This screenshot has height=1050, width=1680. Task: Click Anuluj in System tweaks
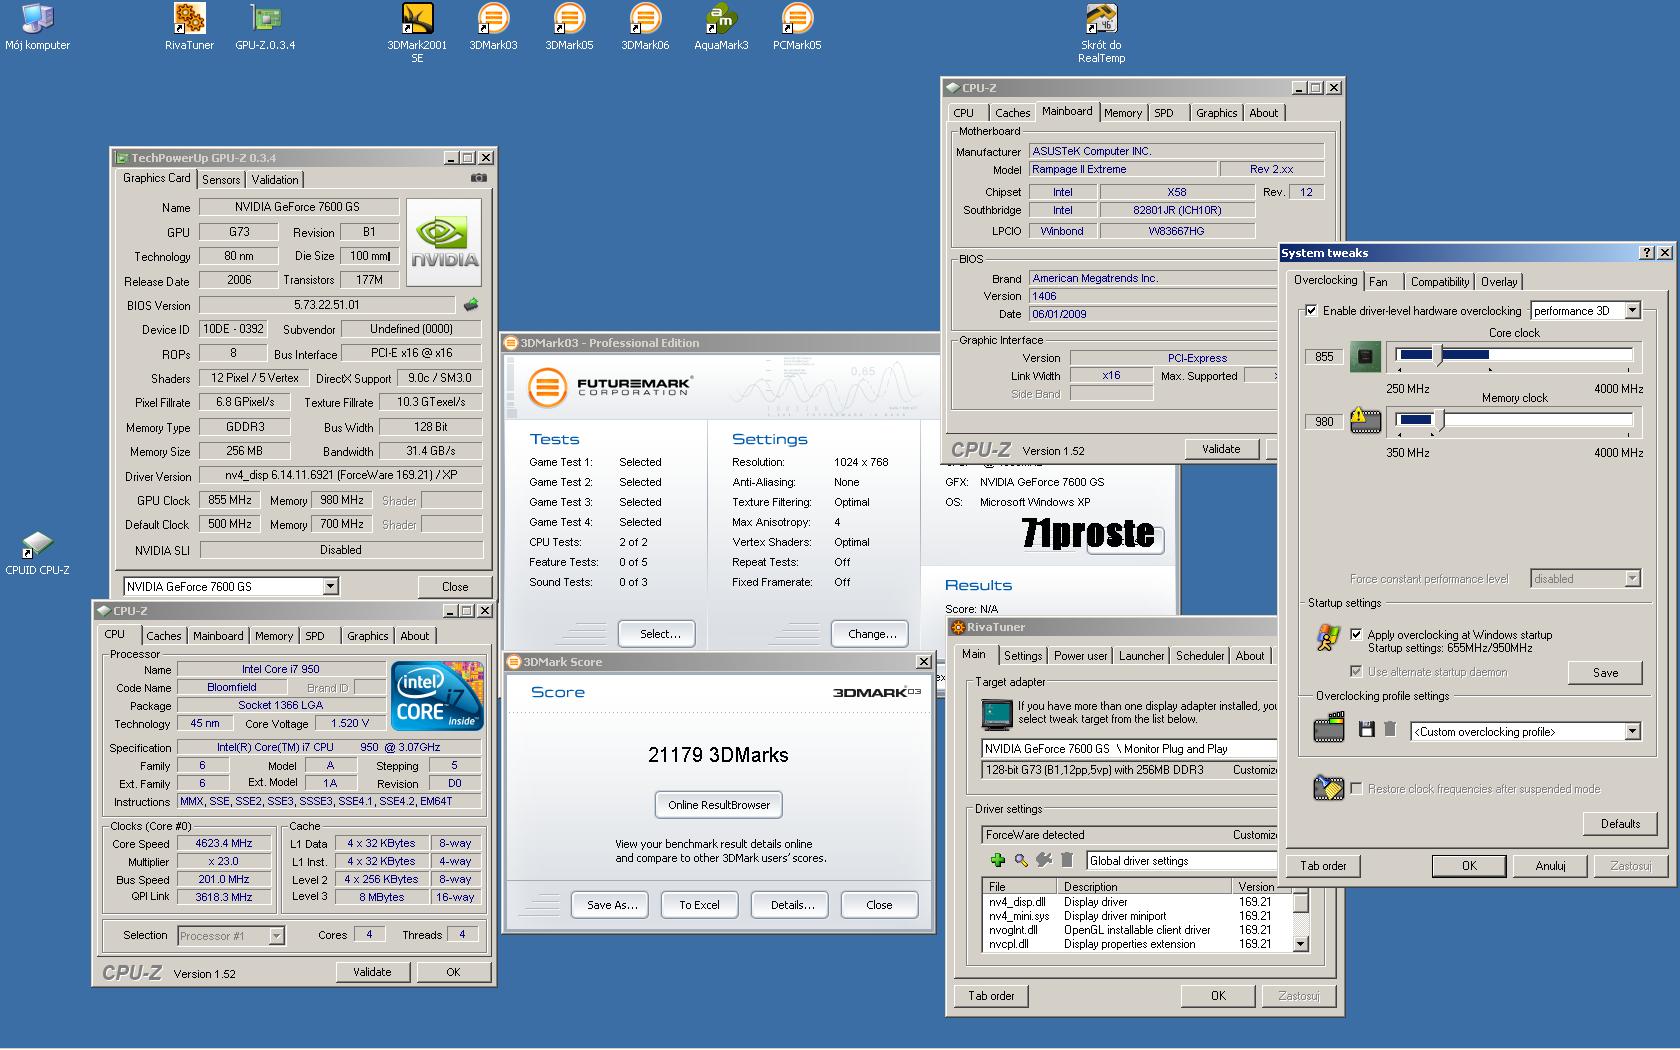[x=1550, y=866]
